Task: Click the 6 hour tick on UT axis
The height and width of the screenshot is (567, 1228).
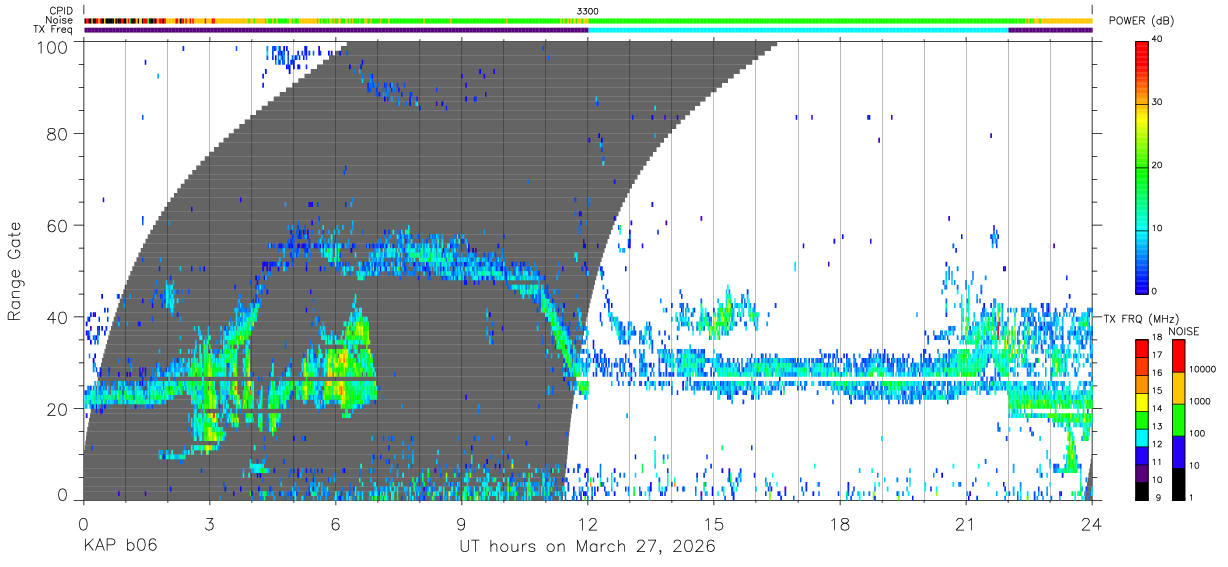Action: [x=335, y=523]
